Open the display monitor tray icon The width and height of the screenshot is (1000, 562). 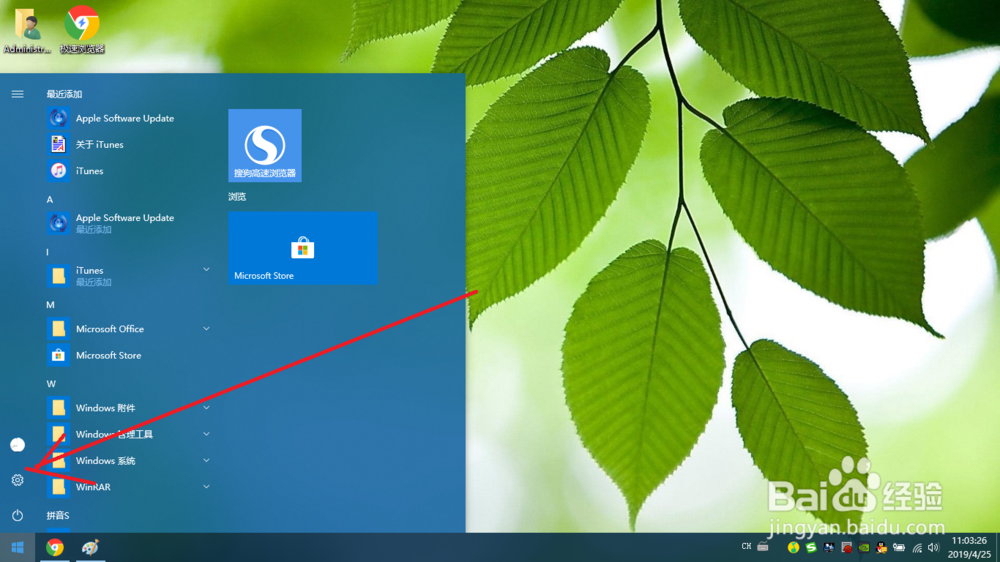click(828, 547)
